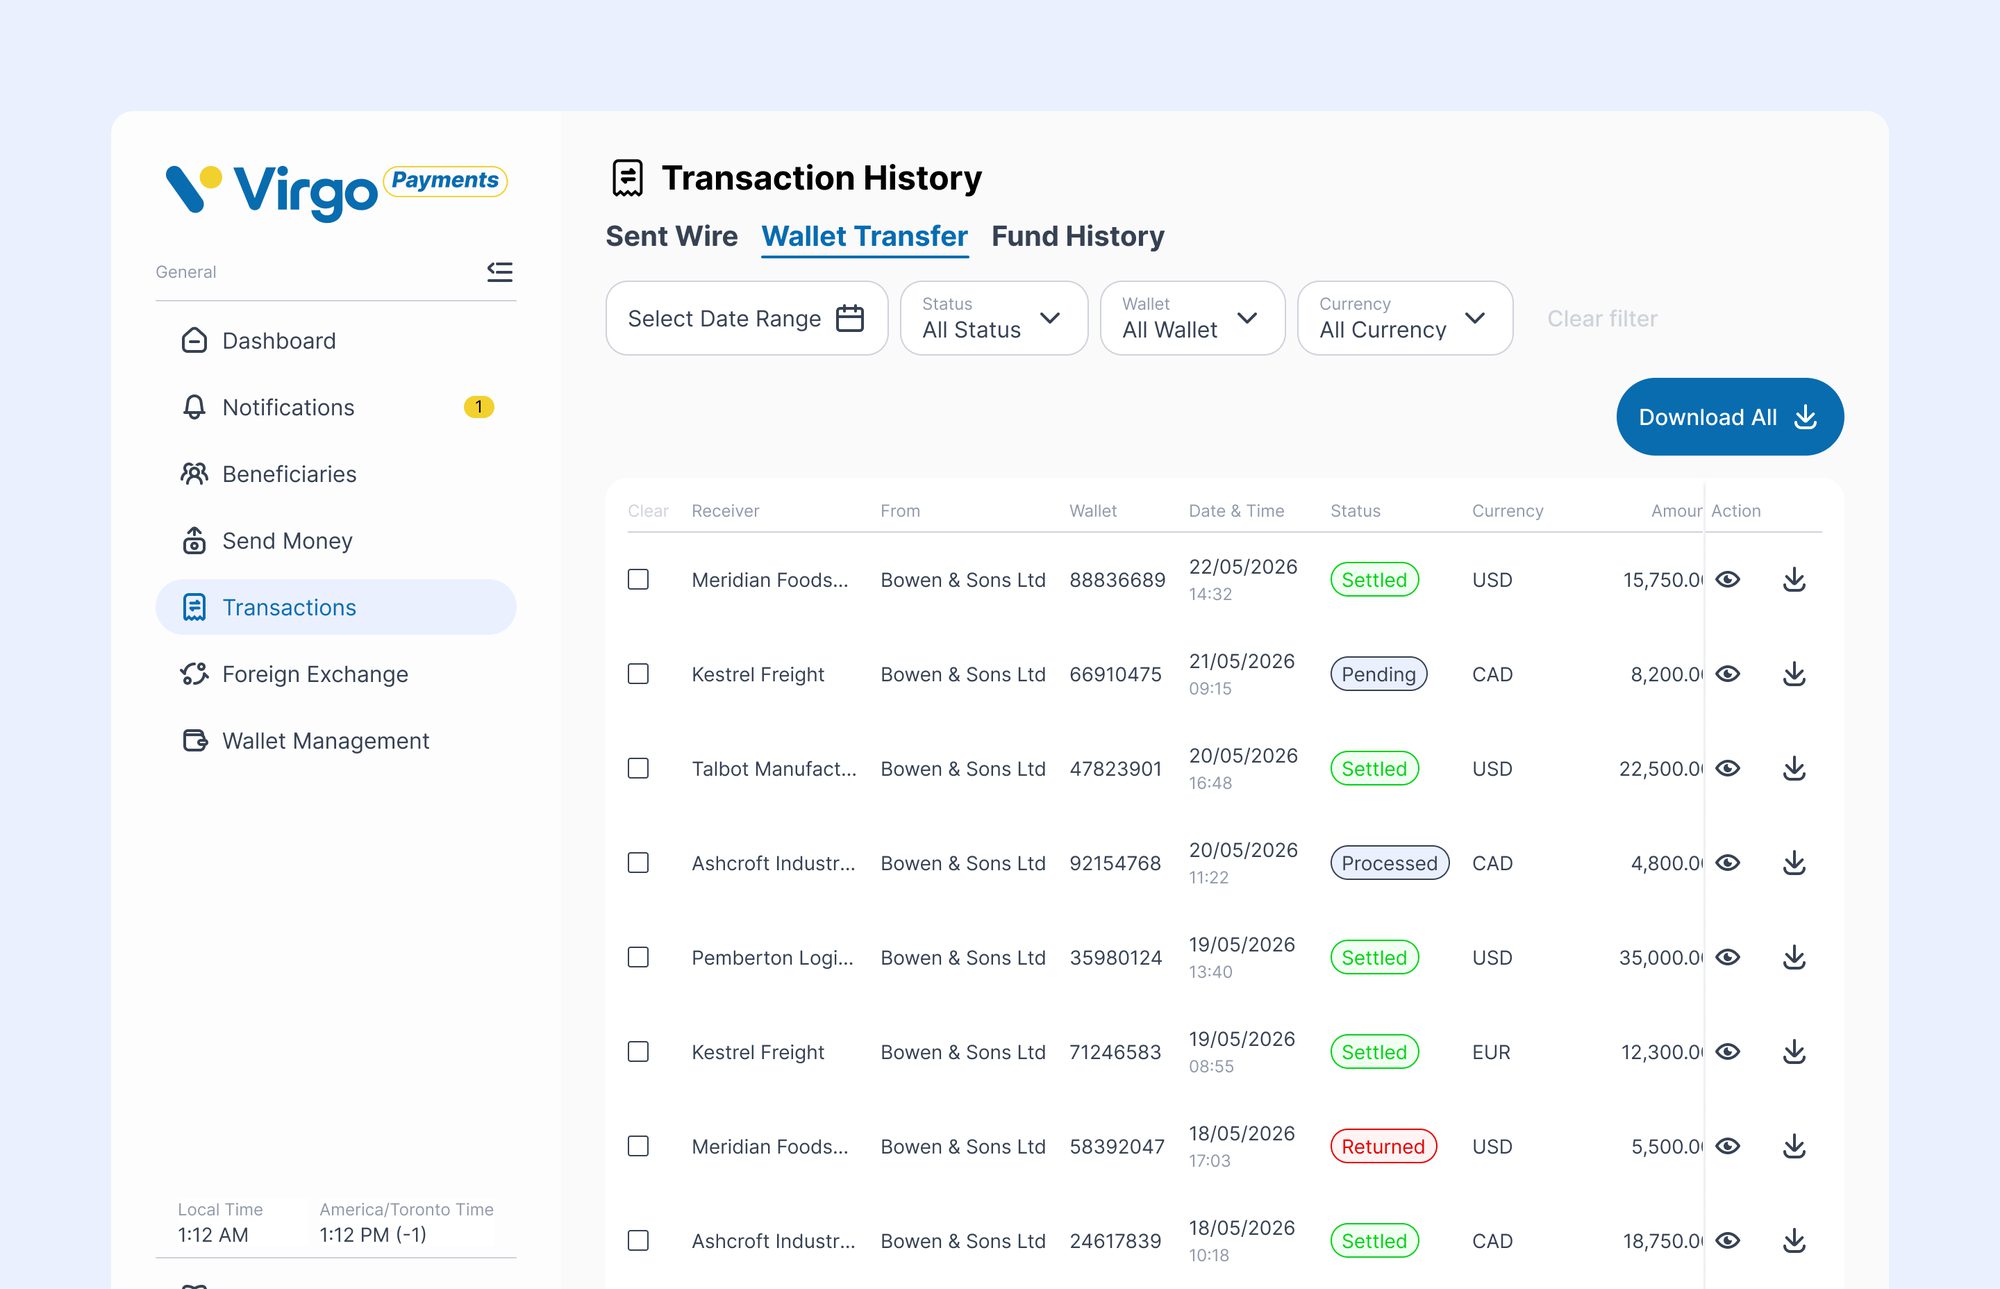Click the notifications count badge
The image size is (2000, 1289).
[x=479, y=407]
